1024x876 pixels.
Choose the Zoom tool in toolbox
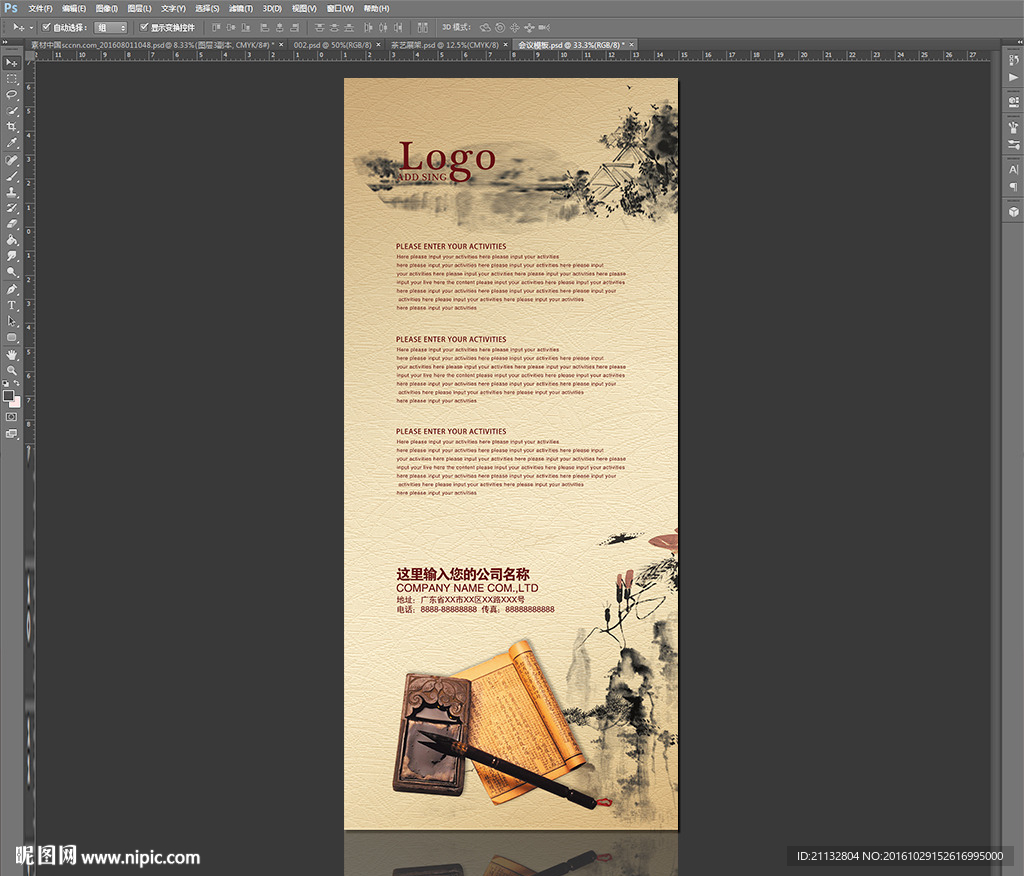(12, 370)
